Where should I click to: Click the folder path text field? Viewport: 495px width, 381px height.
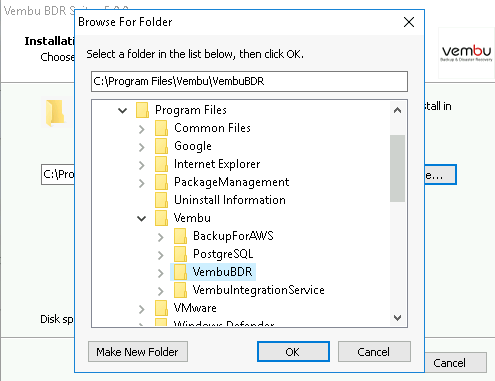(249, 81)
